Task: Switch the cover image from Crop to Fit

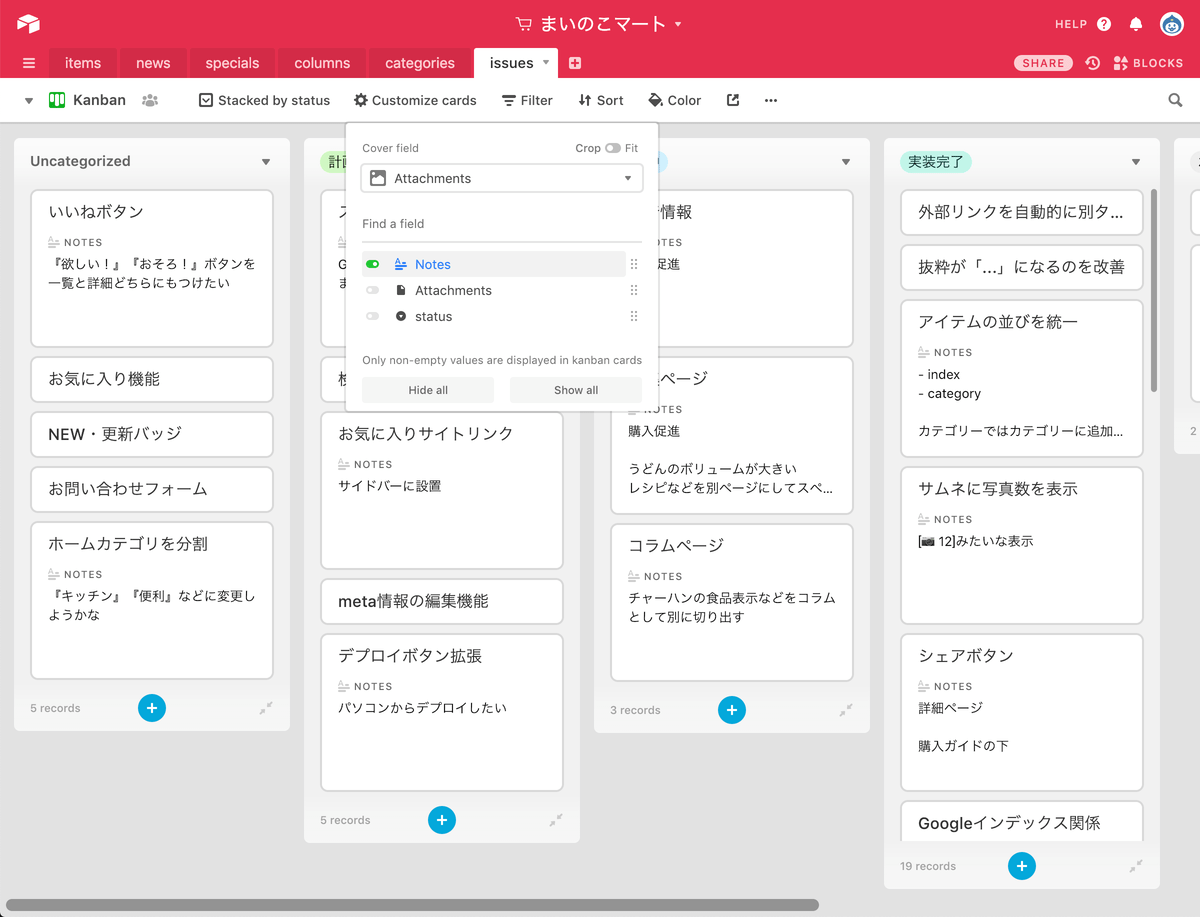Action: (611, 147)
